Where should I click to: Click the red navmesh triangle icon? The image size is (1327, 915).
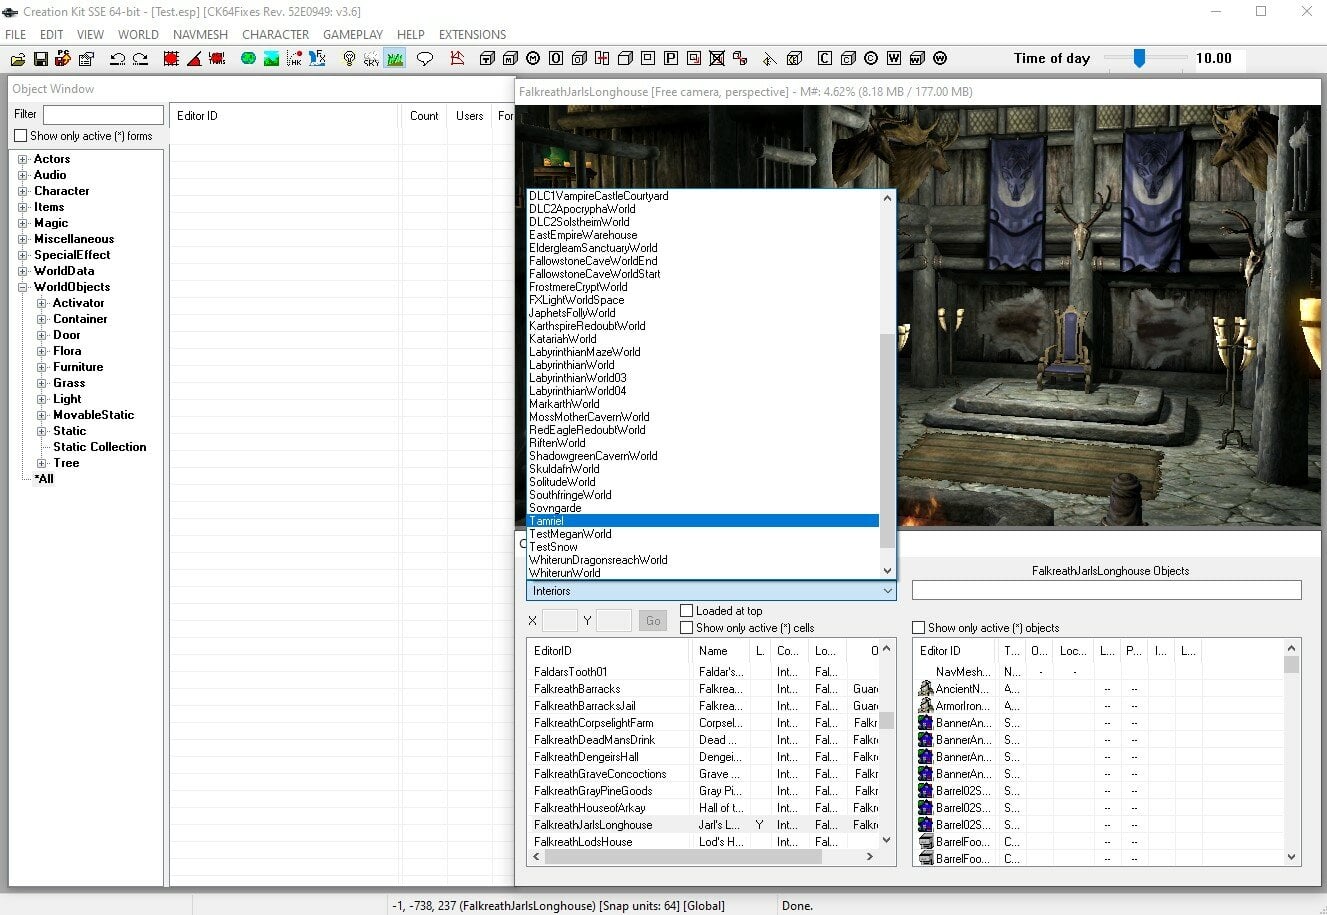(457, 59)
